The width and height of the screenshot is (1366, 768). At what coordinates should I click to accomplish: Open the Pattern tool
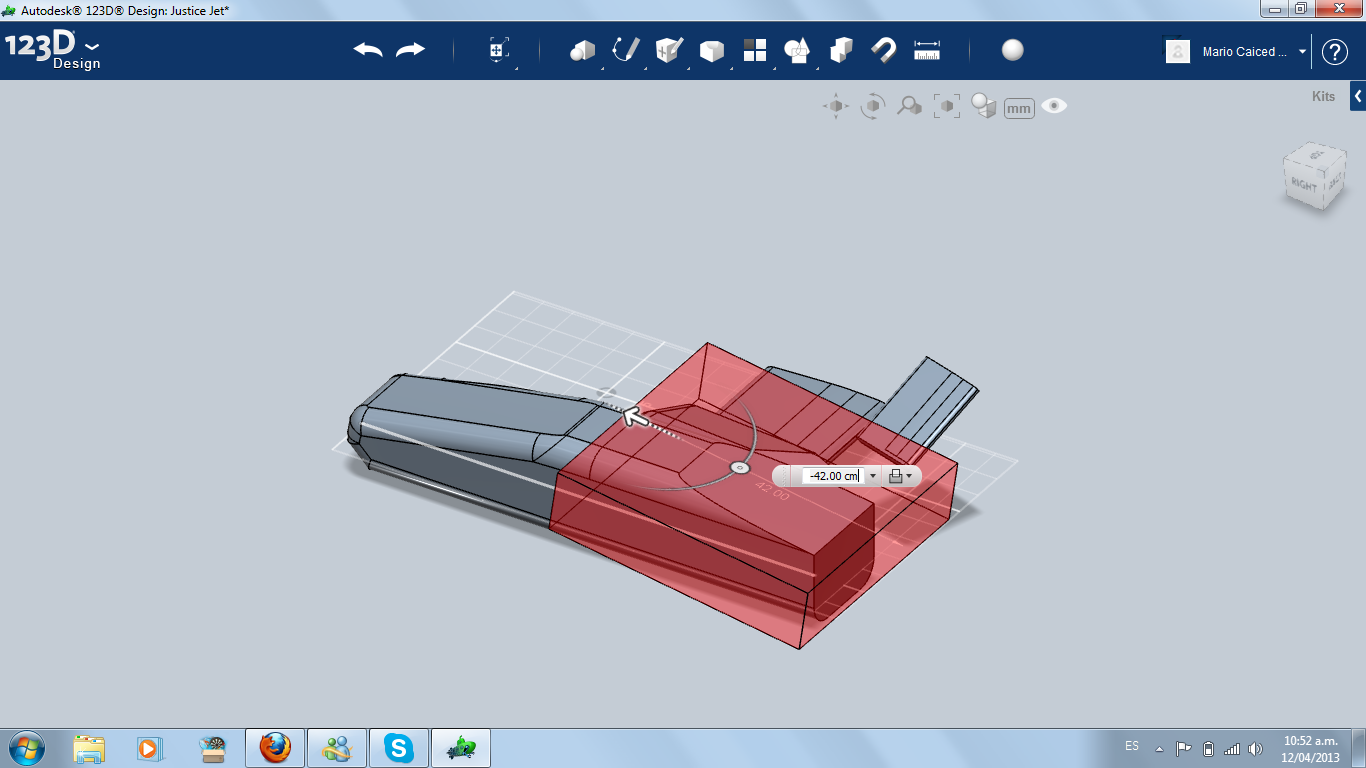tap(755, 50)
